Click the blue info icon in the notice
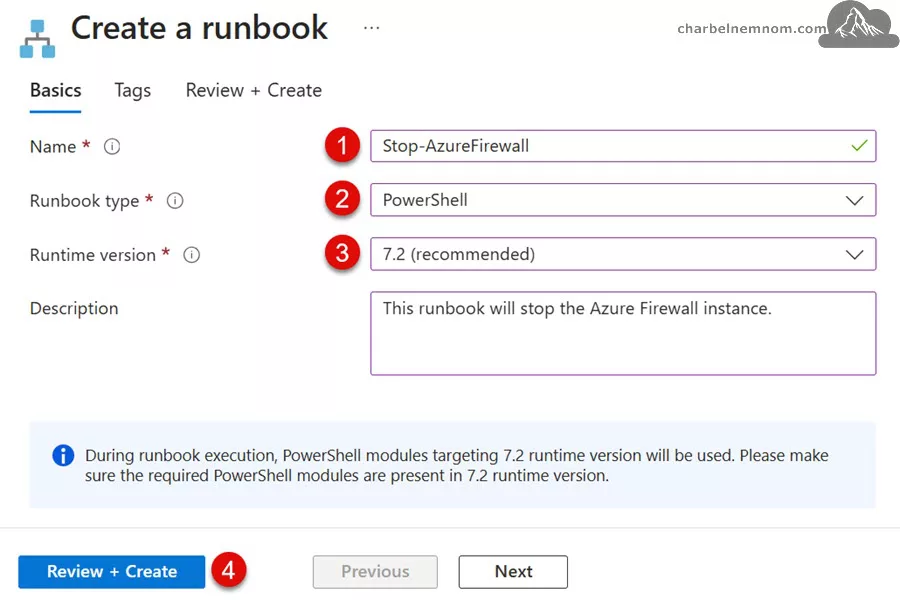This screenshot has width=900, height=600. pos(63,455)
